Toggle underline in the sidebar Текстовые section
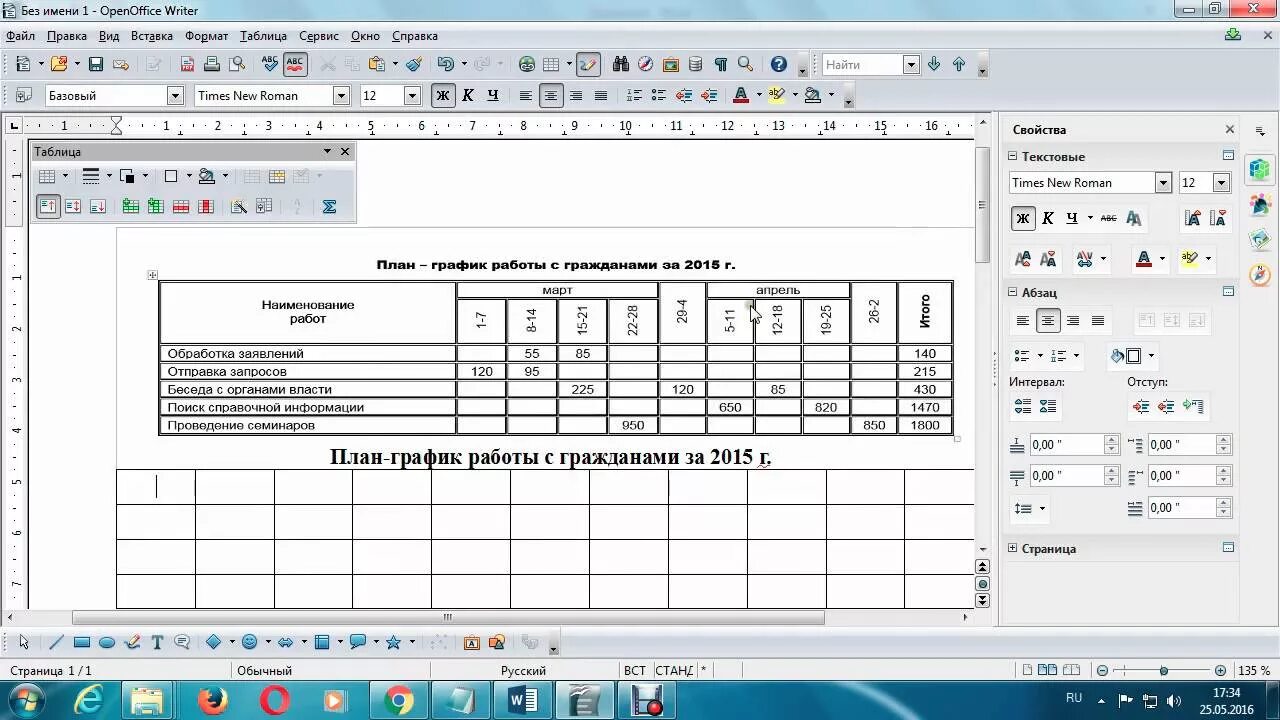Viewport: 1280px width, 720px height. 1074,217
